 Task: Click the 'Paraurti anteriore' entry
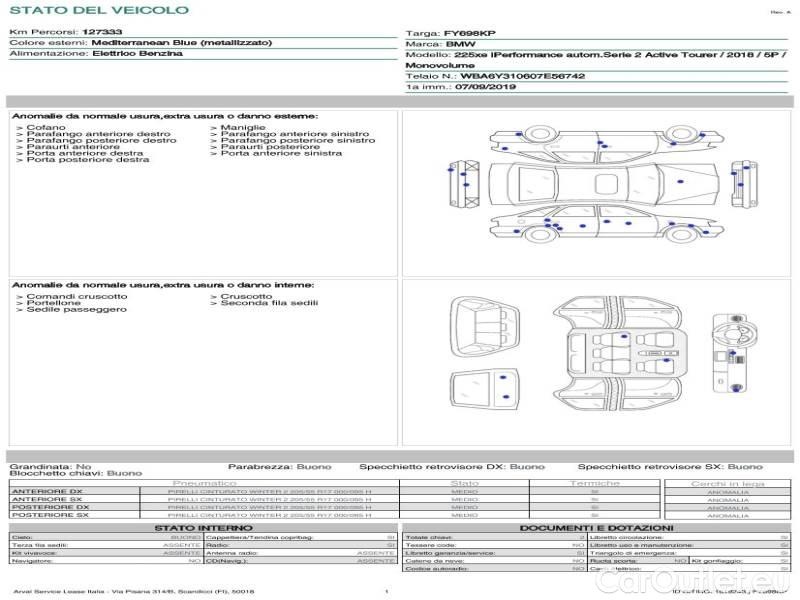[x=73, y=147]
